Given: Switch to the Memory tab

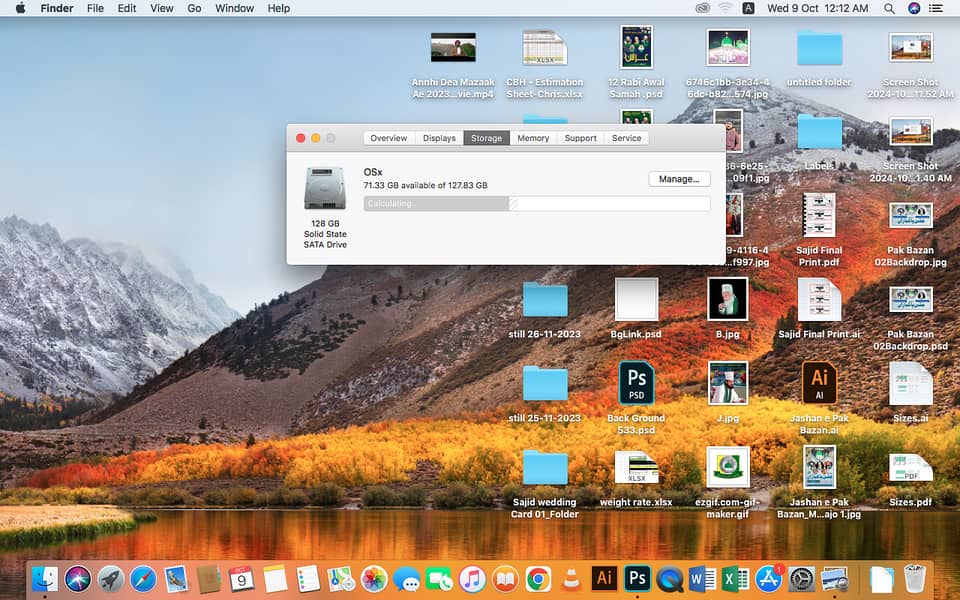Looking at the screenshot, I should coord(533,138).
